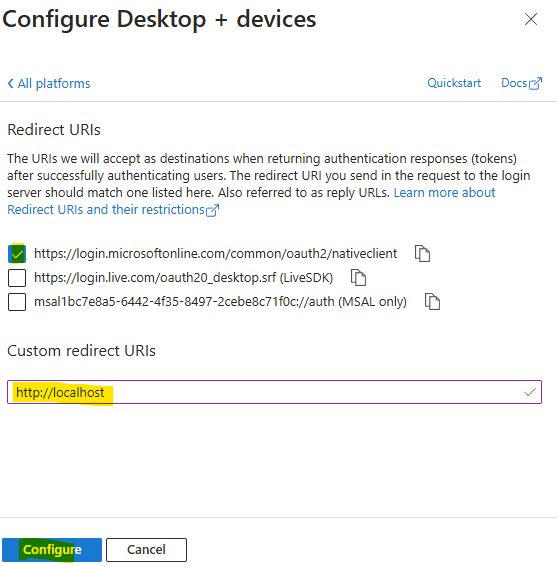Click the msal1bc7e8a5 URI label text

tap(220, 302)
